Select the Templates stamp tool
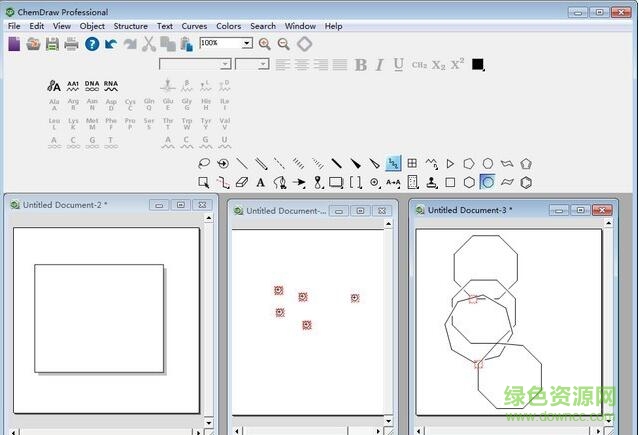 pyautogui.click(x=432, y=182)
